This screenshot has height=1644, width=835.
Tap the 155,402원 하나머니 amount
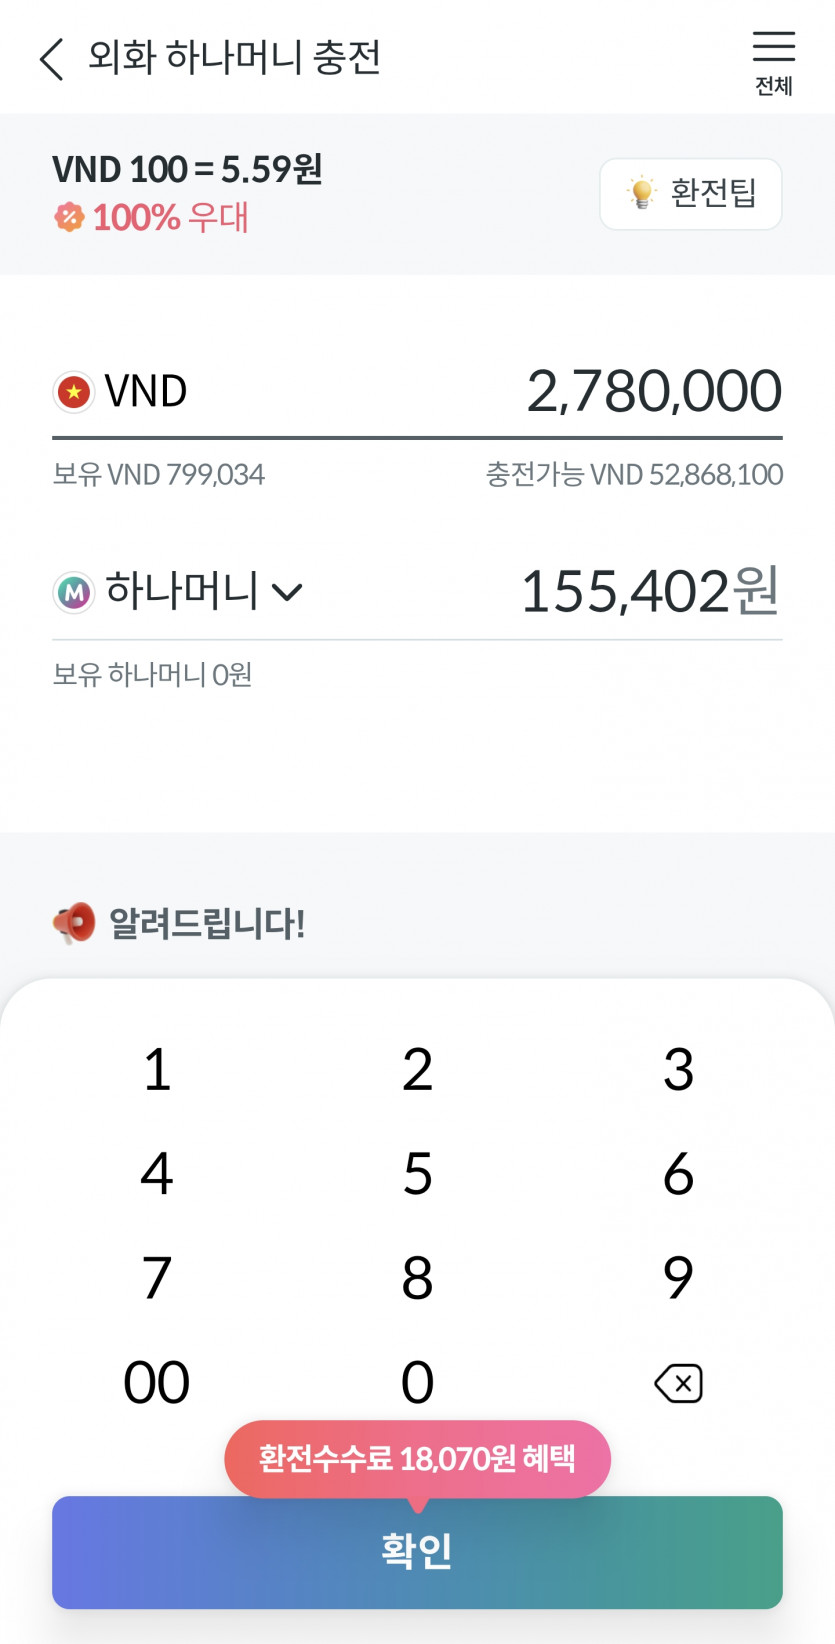coord(649,591)
